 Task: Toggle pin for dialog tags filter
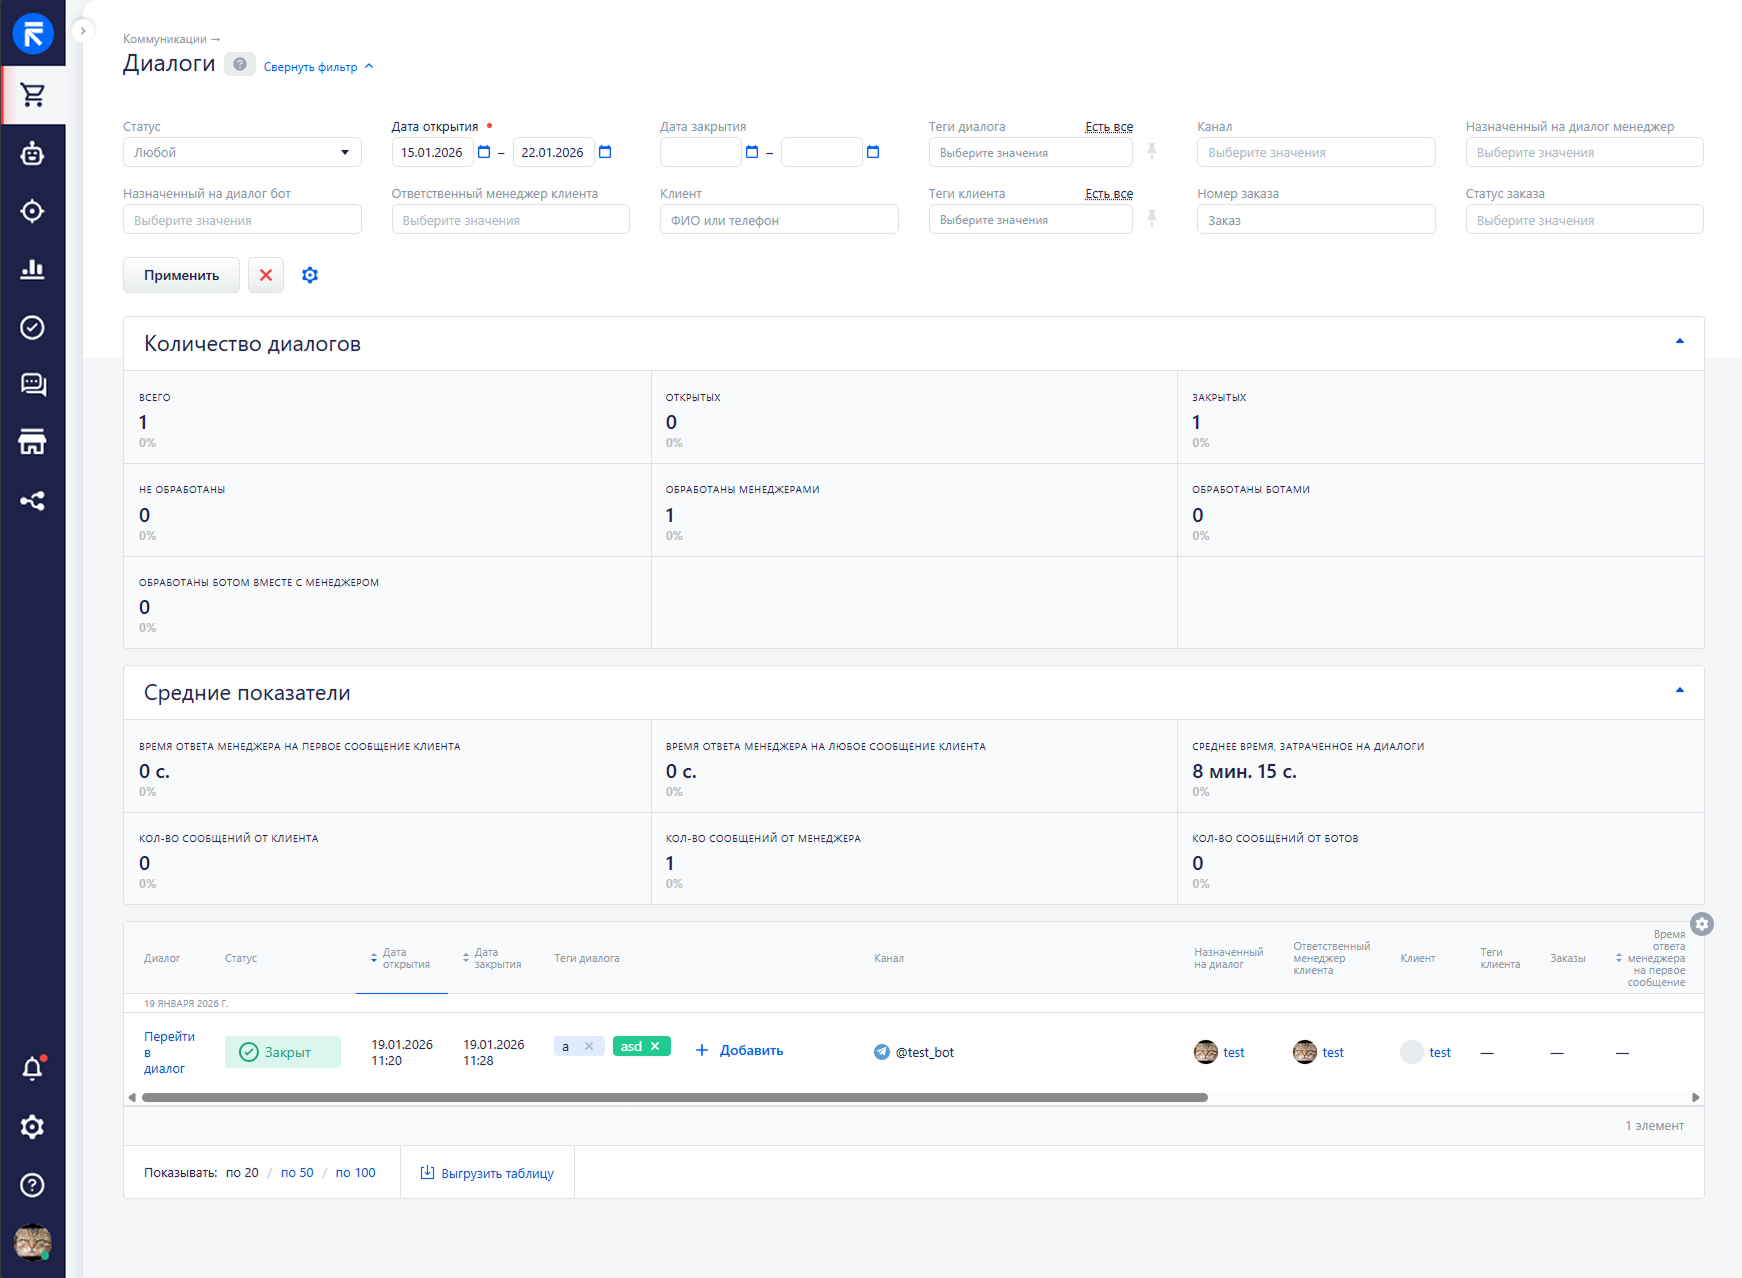pyautogui.click(x=1152, y=152)
